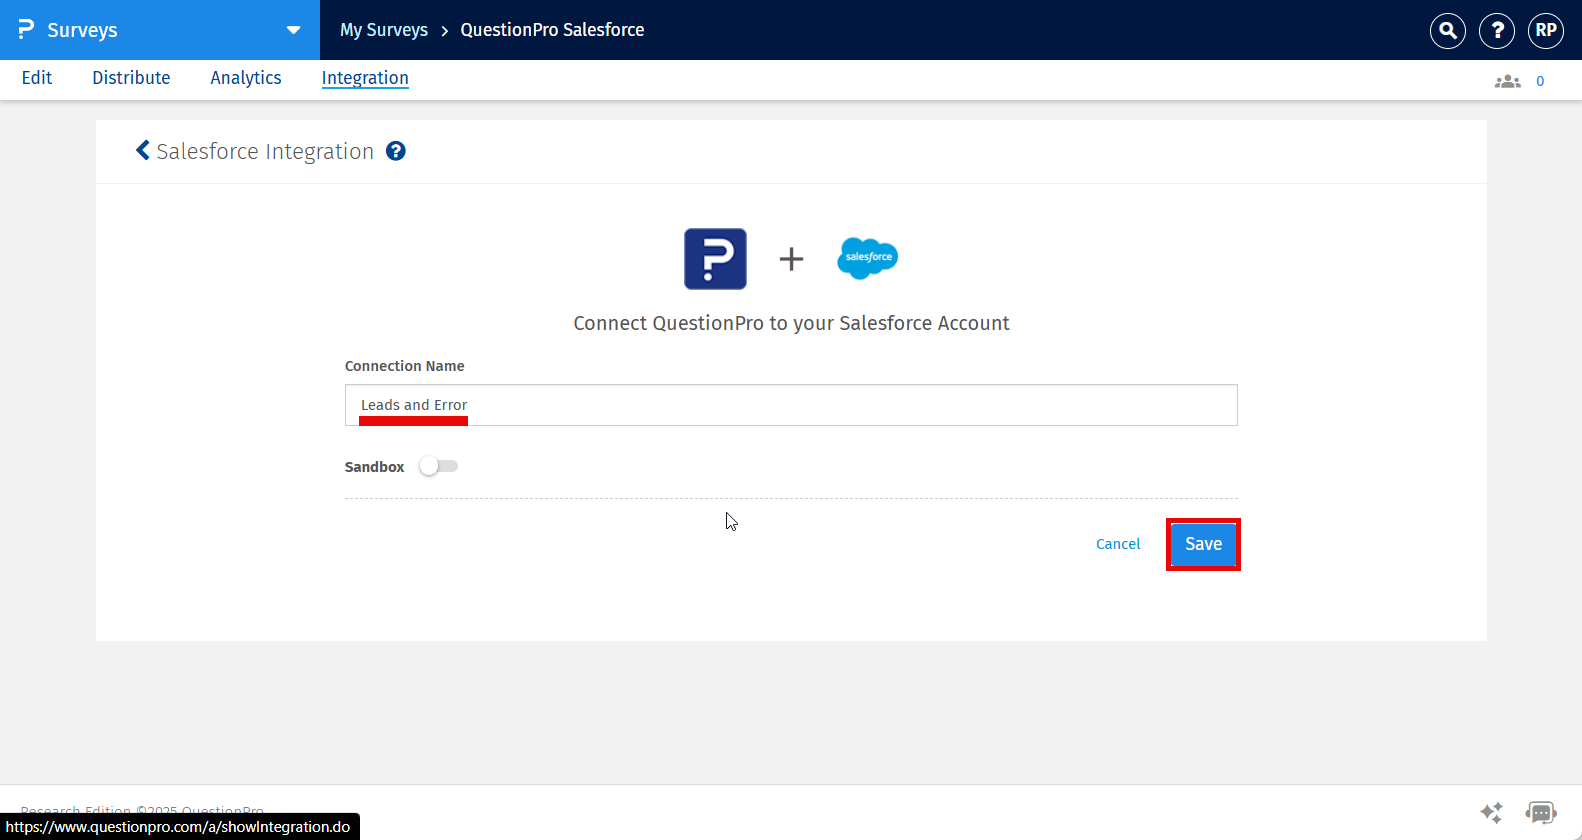Focus the Connection Name input field
Viewport: 1582px width, 840px height.
pos(790,405)
